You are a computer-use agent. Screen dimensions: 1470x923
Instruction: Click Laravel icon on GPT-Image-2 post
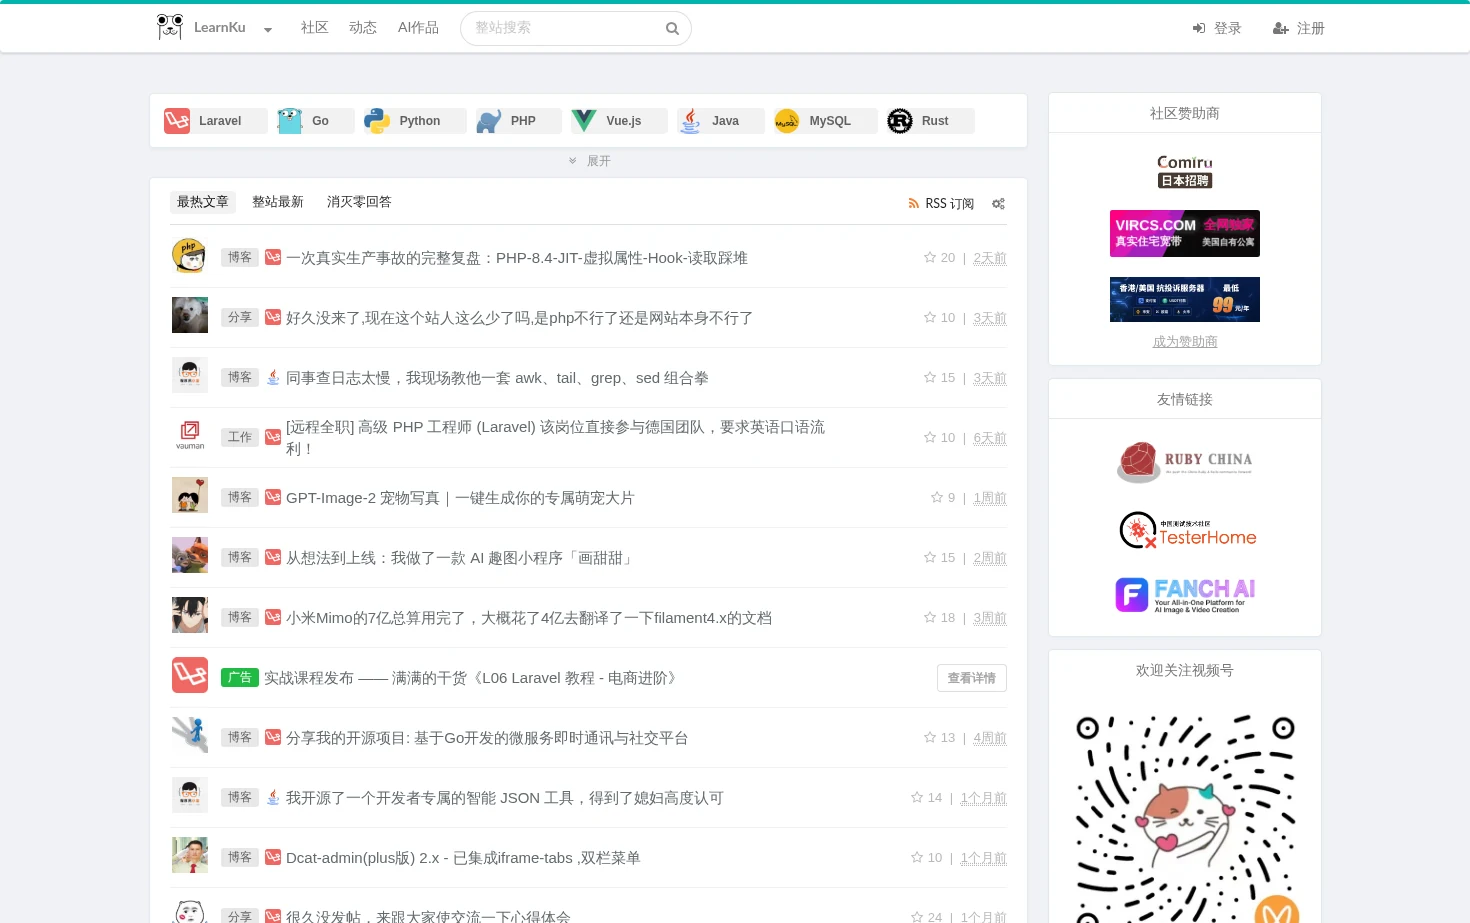[273, 497]
